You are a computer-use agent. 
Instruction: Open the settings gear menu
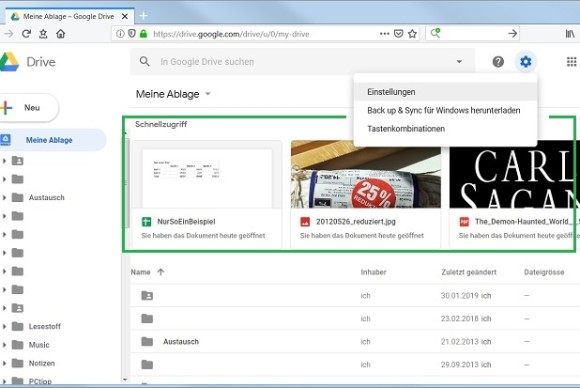pyautogui.click(x=525, y=61)
